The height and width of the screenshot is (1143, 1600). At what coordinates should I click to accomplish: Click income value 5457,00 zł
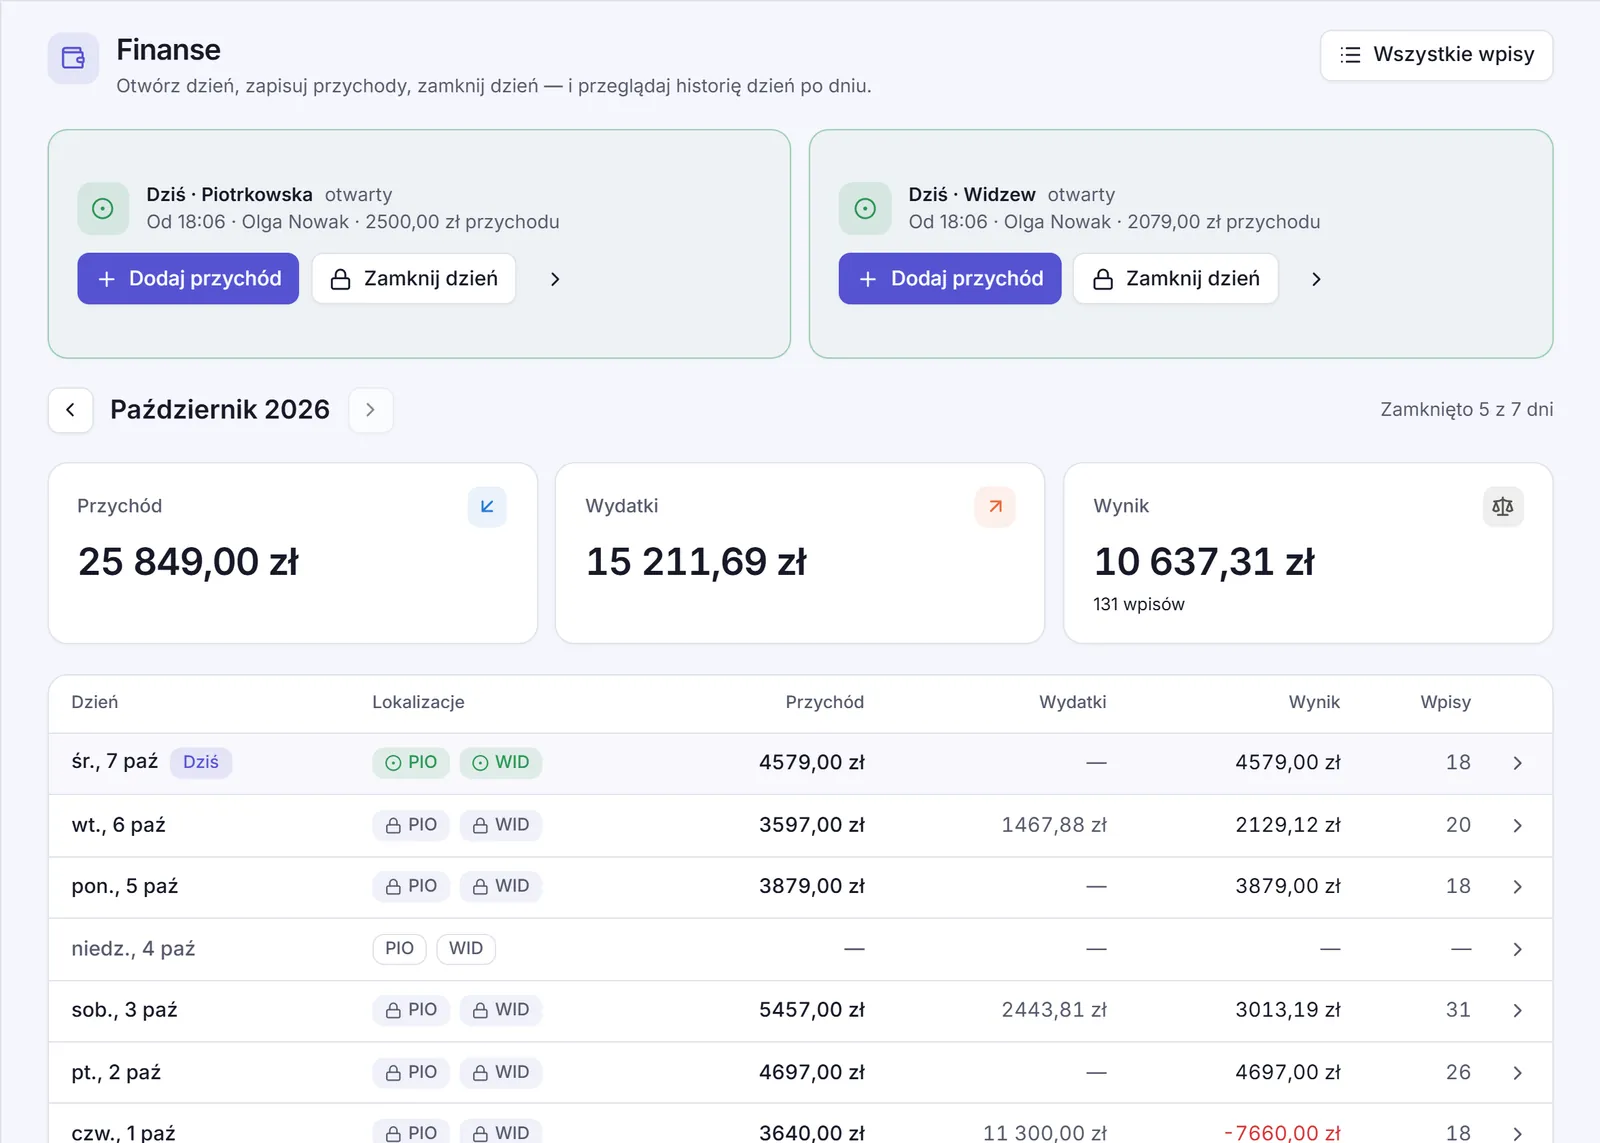(x=812, y=1010)
